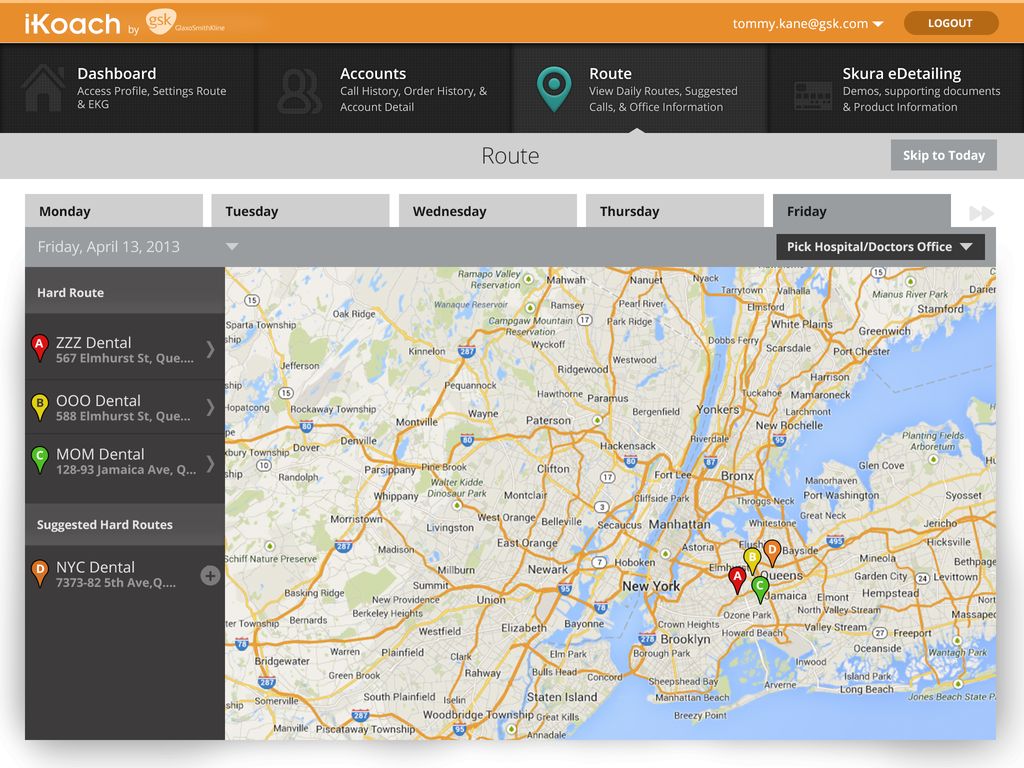Click yellow marker B on the map

point(752,561)
